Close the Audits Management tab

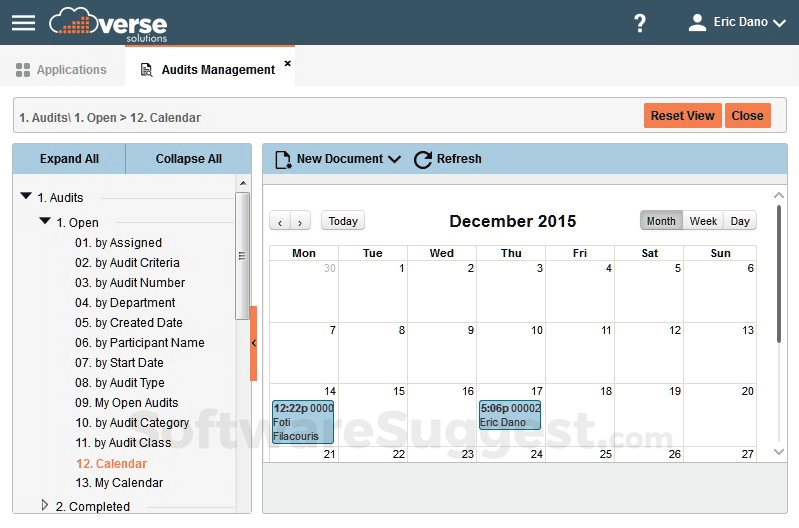[288, 63]
